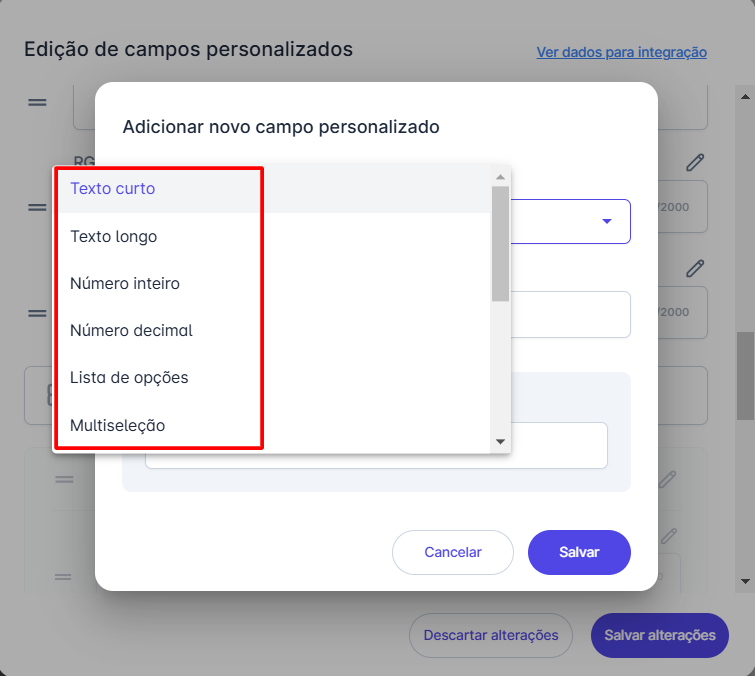Open the Ver dados para integração link
The height and width of the screenshot is (676, 755).
(621, 52)
